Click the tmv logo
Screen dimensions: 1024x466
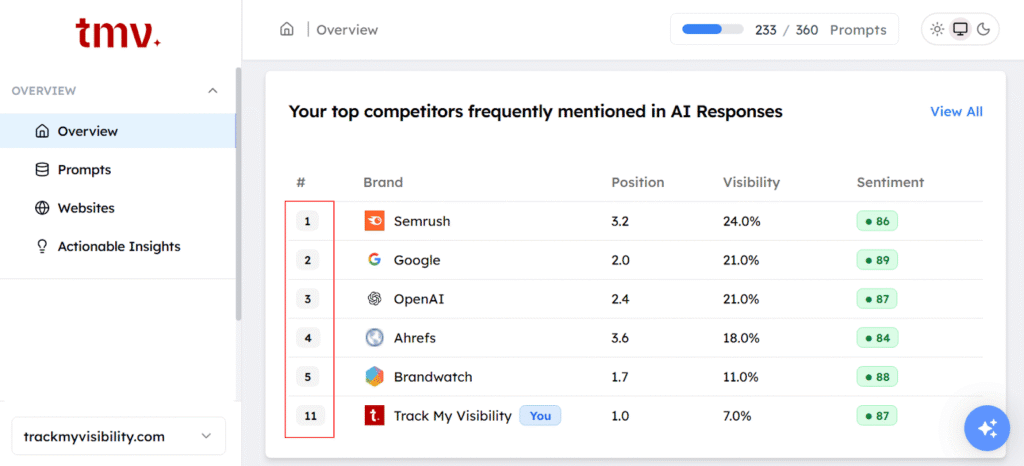pos(118,33)
